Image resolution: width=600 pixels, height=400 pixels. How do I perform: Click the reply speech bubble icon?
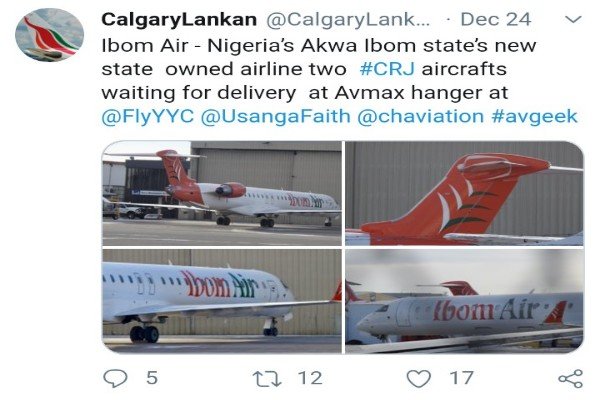click(115, 378)
